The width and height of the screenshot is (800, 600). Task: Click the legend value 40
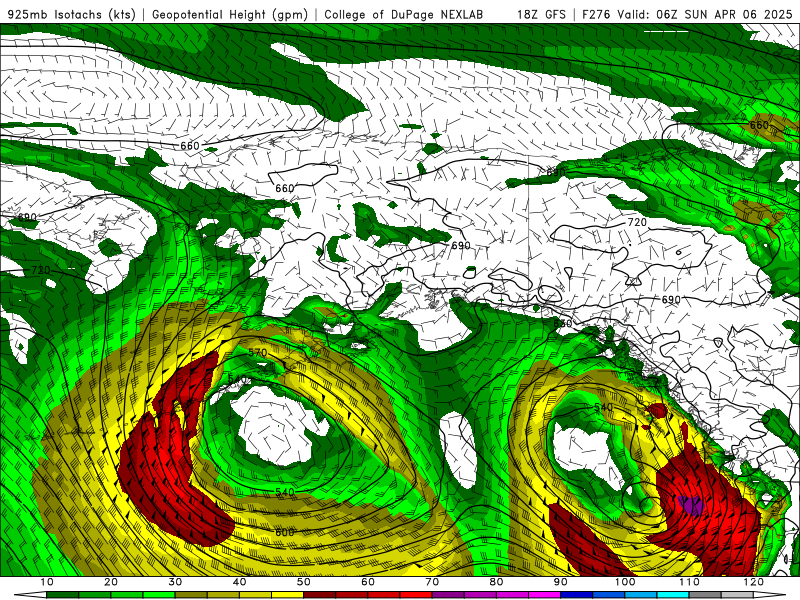point(239,582)
